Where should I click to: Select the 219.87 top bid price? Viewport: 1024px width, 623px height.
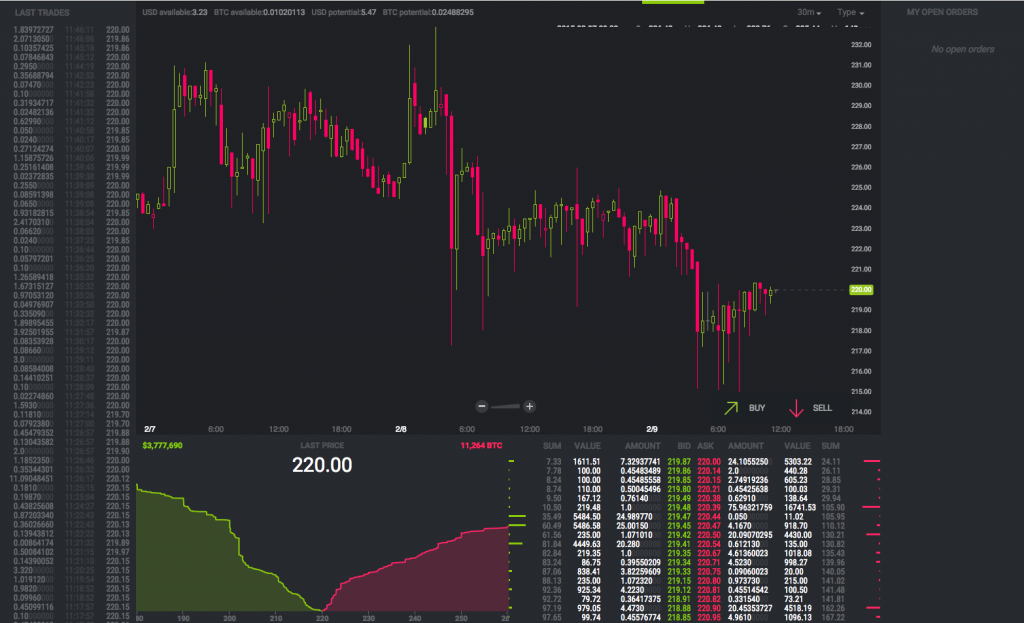point(680,462)
